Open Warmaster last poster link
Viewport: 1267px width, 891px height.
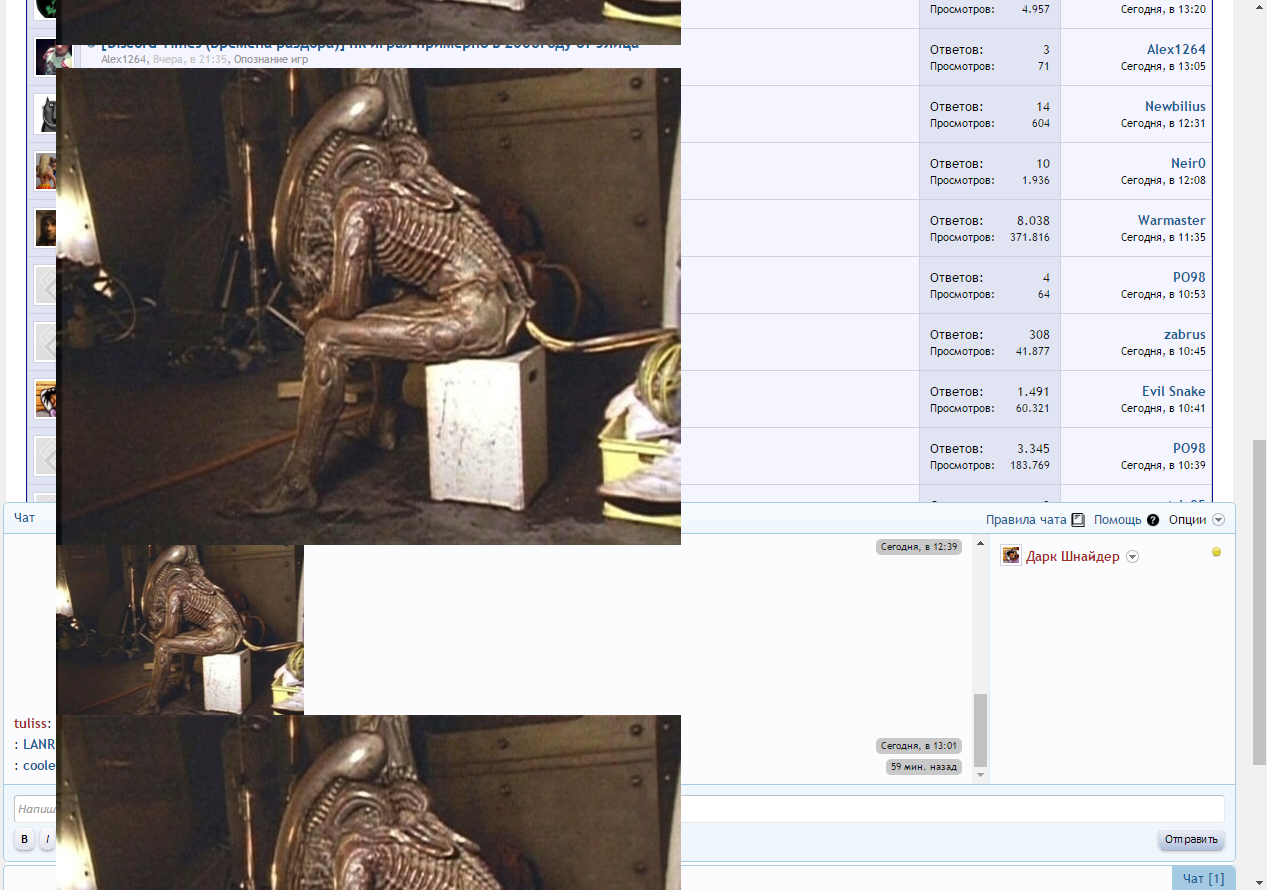click(1171, 220)
